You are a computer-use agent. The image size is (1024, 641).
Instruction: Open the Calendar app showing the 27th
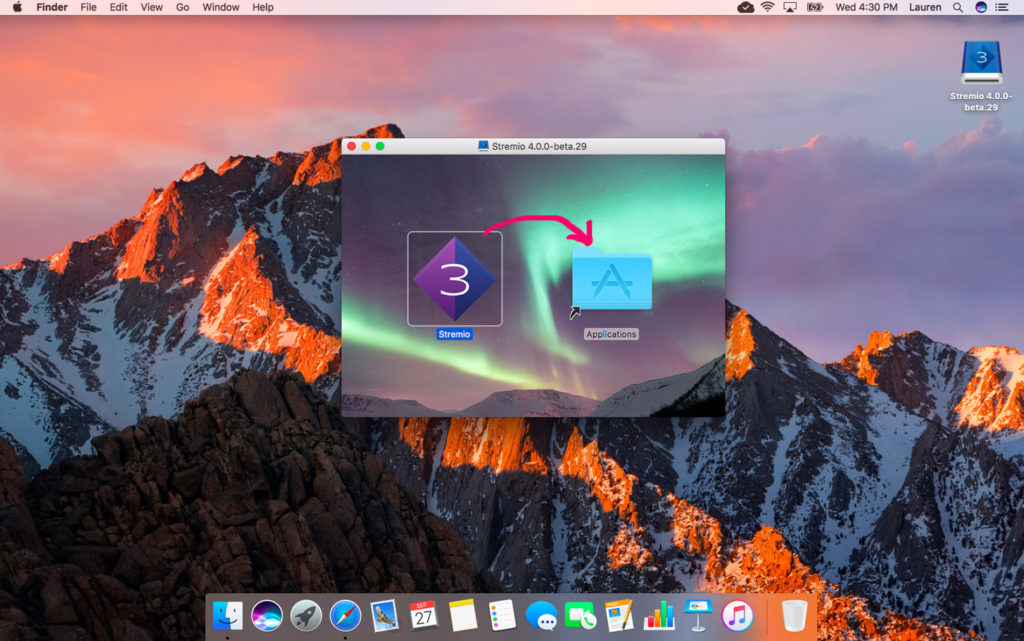tap(422, 616)
